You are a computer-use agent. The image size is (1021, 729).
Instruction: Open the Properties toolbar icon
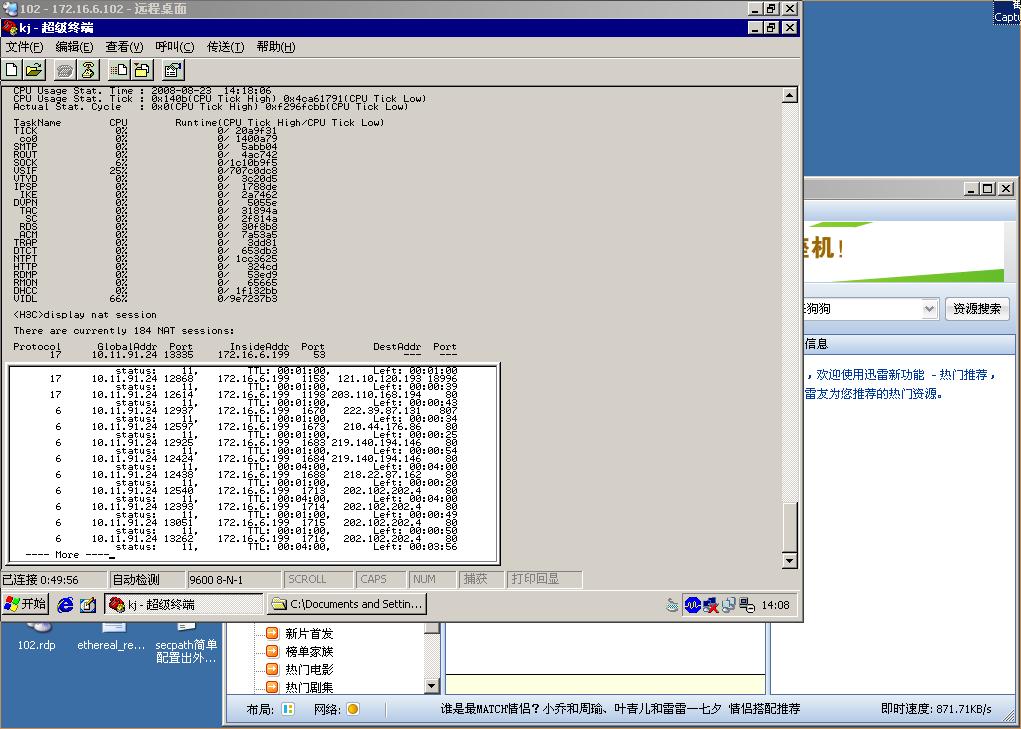[173, 69]
